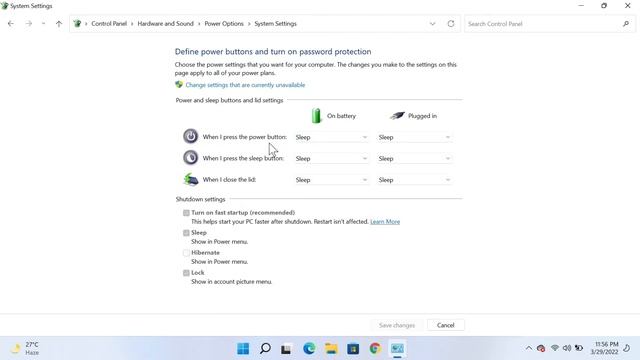Click the Save changes button
Viewport: 640px width, 360px height.
click(397, 325)
